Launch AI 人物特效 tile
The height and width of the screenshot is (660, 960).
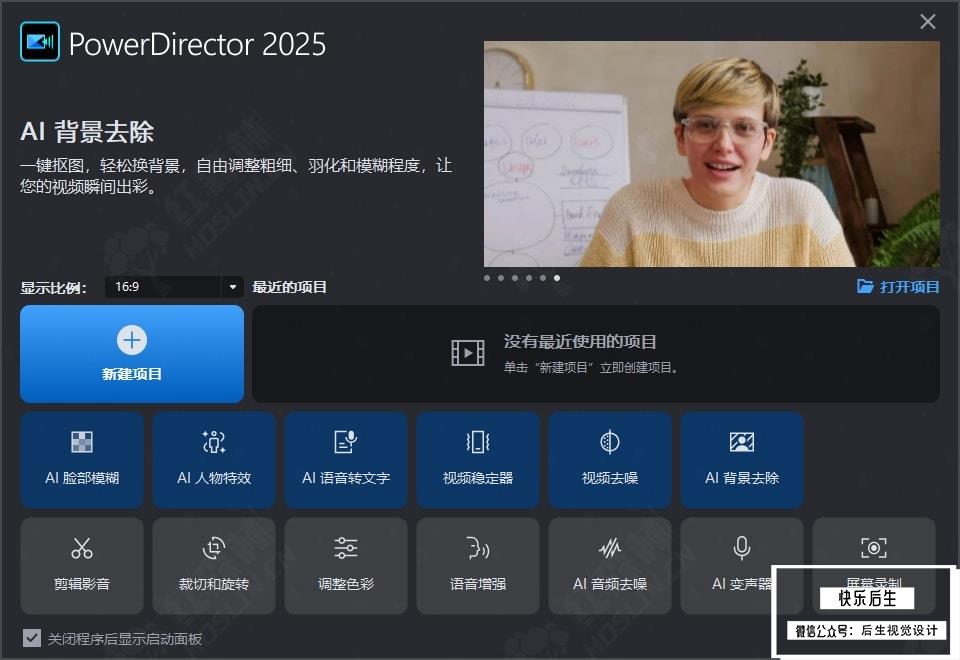[x=214, y=460]
